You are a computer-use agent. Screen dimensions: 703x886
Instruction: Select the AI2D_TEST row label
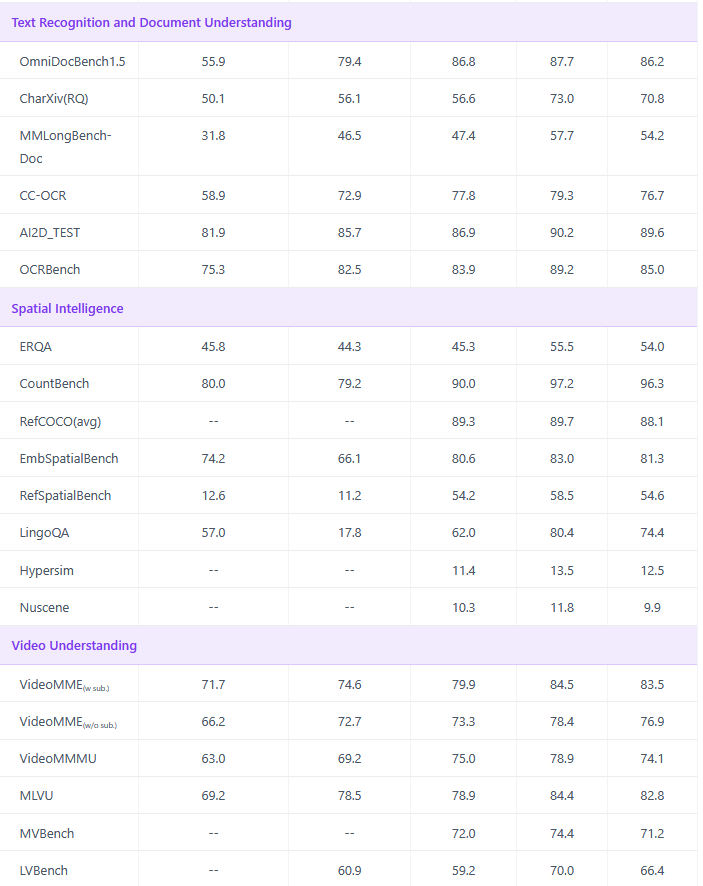tap(50, 232)
